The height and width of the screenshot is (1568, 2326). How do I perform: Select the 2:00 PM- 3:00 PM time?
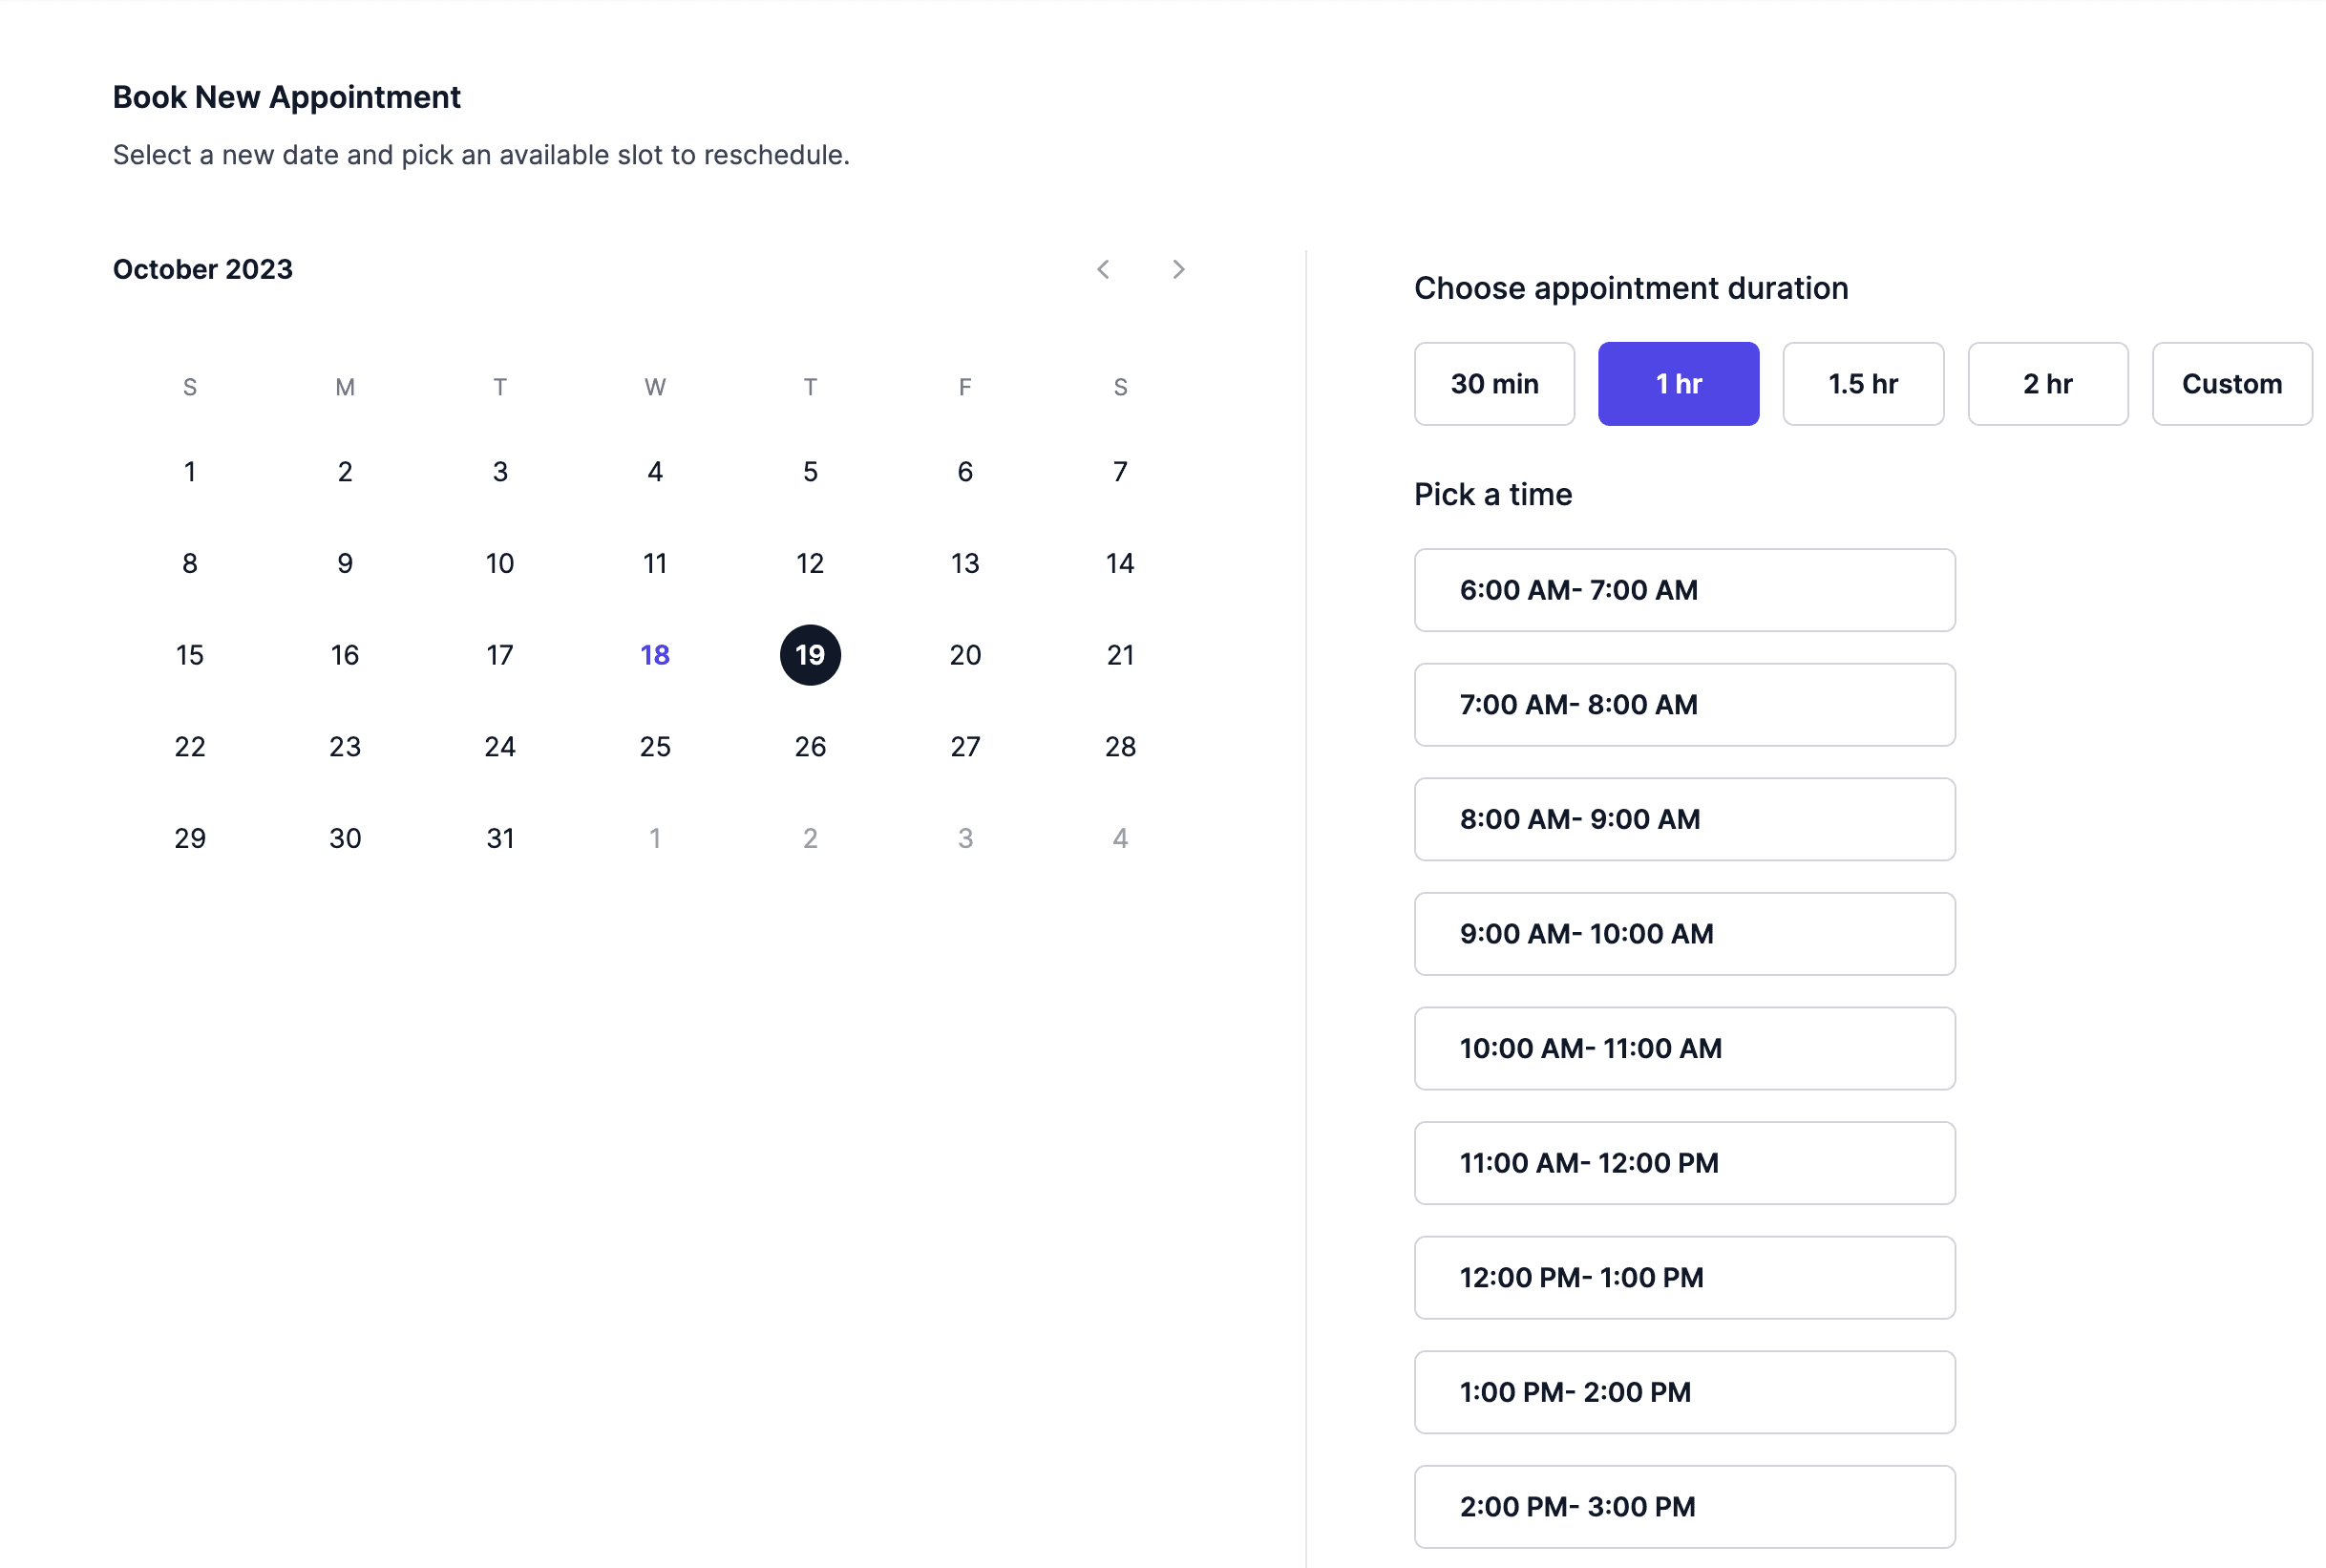coord(1684,1506)
